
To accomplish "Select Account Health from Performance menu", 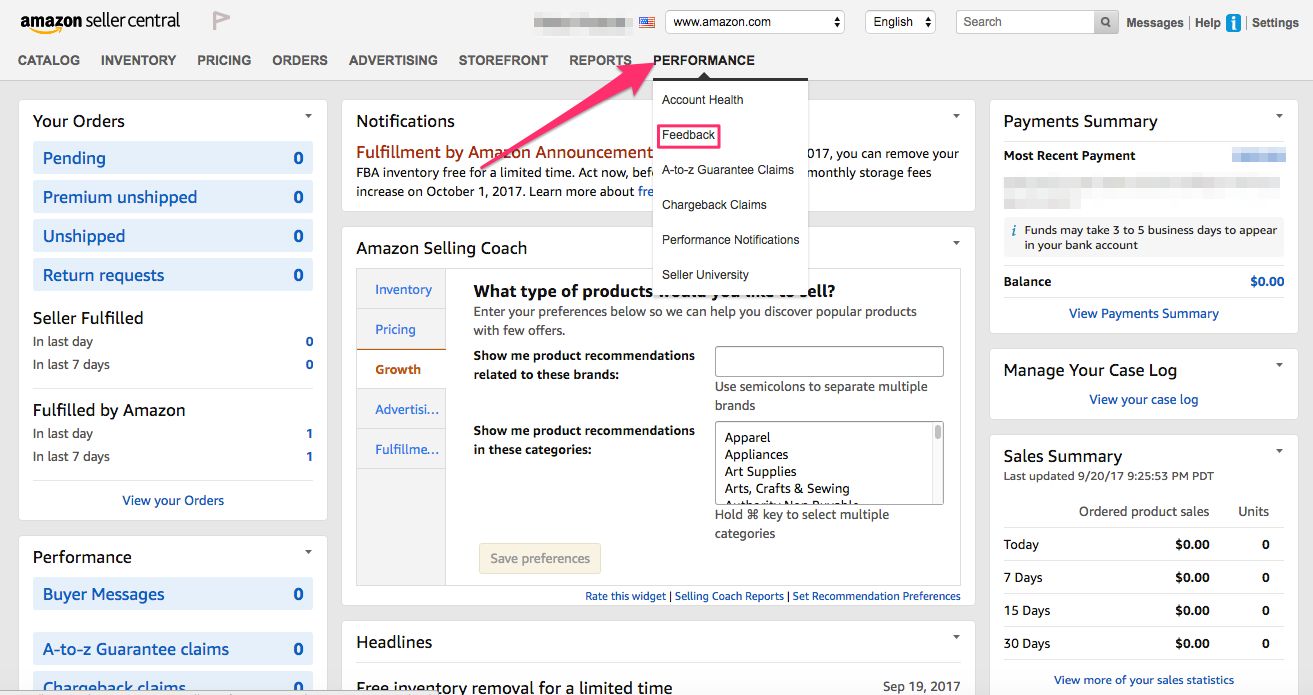I will pos(702,100).
